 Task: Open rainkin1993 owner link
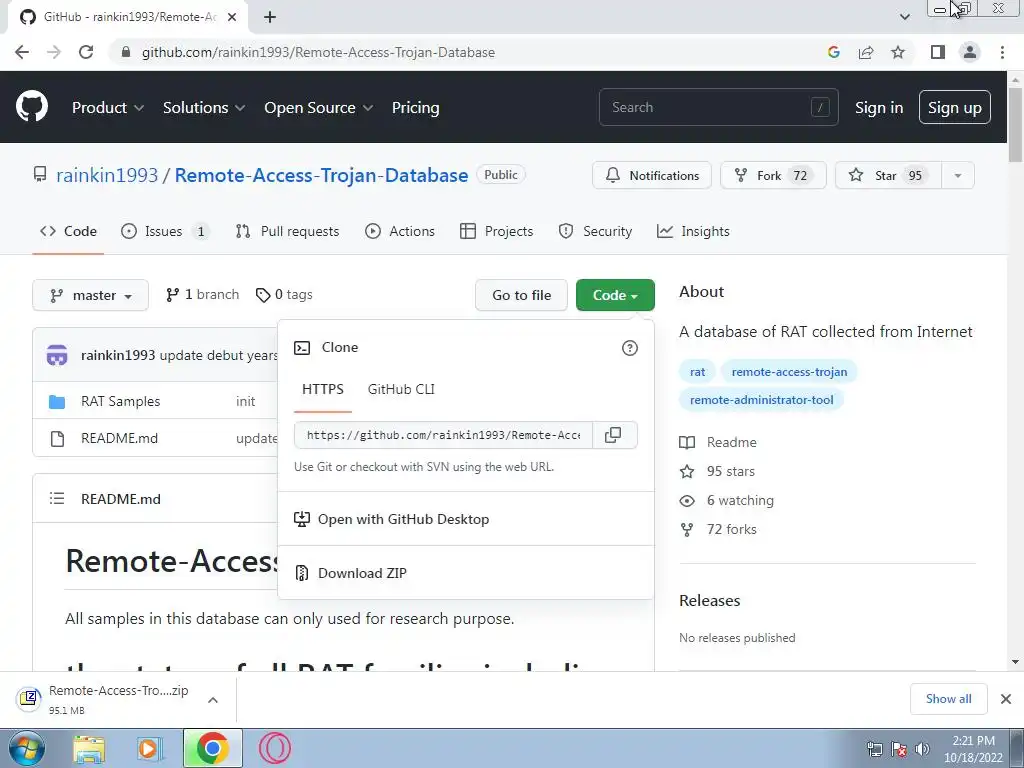[107, 176]
